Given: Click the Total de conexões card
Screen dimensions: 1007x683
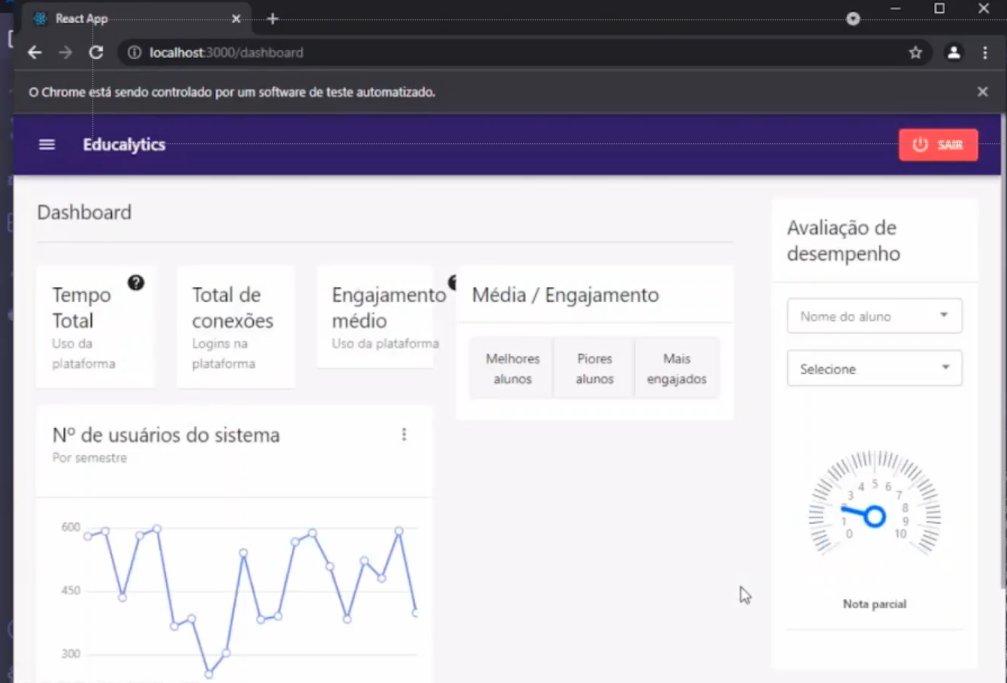Looking at the screenshot, I should click(x=236, y=327).
